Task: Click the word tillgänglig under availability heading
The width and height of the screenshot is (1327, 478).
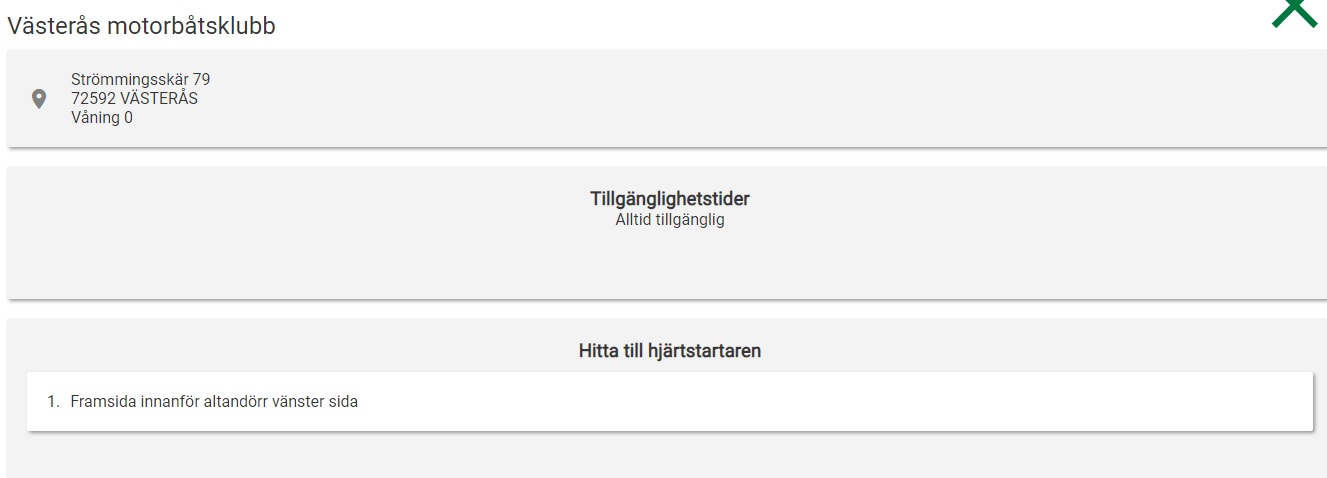Action: point(690,220)
